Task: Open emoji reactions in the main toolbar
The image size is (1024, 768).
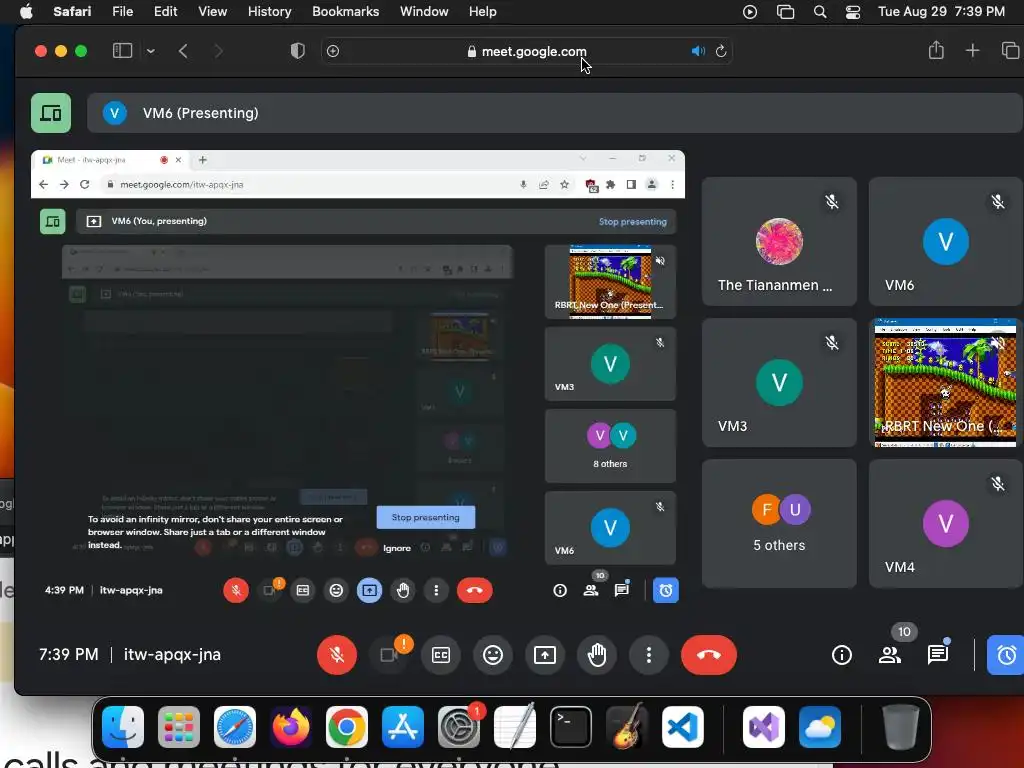Action: coord(493,654)
